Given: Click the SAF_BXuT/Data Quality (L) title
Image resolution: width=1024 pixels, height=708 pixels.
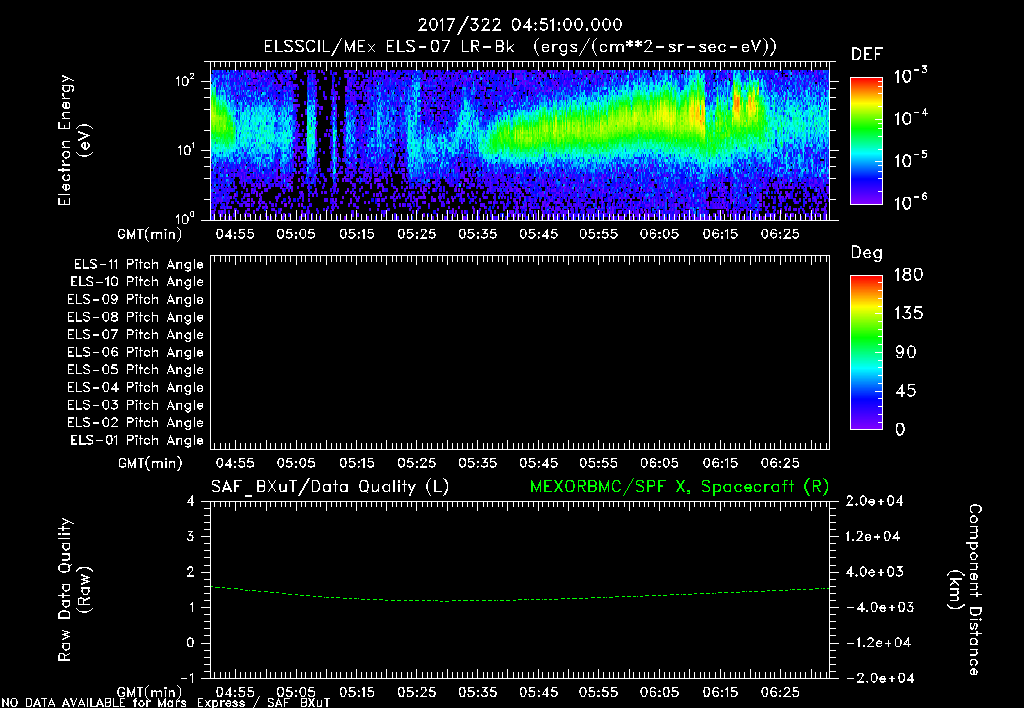Looking at the screenshot, I should 330,487.
